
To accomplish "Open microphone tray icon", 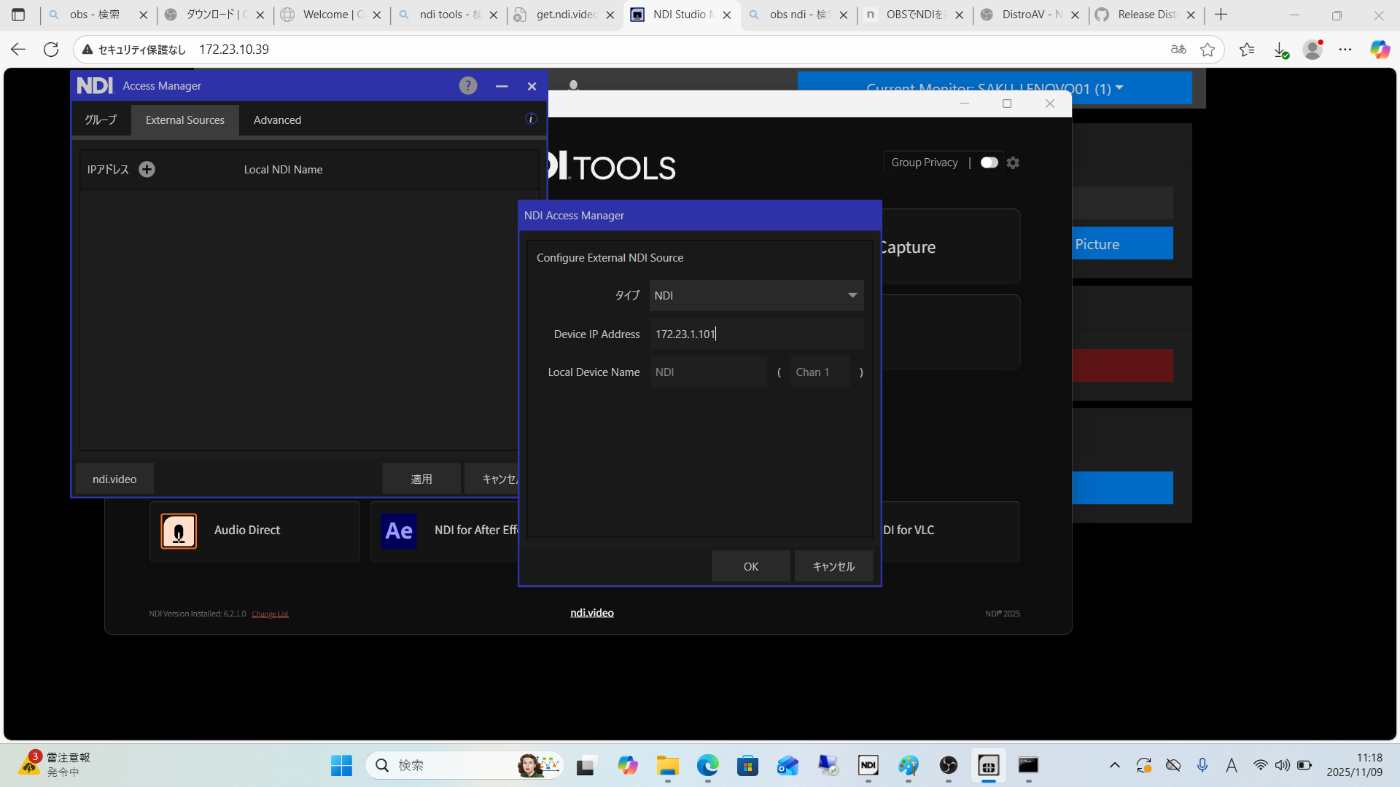I will (1202, 765).
